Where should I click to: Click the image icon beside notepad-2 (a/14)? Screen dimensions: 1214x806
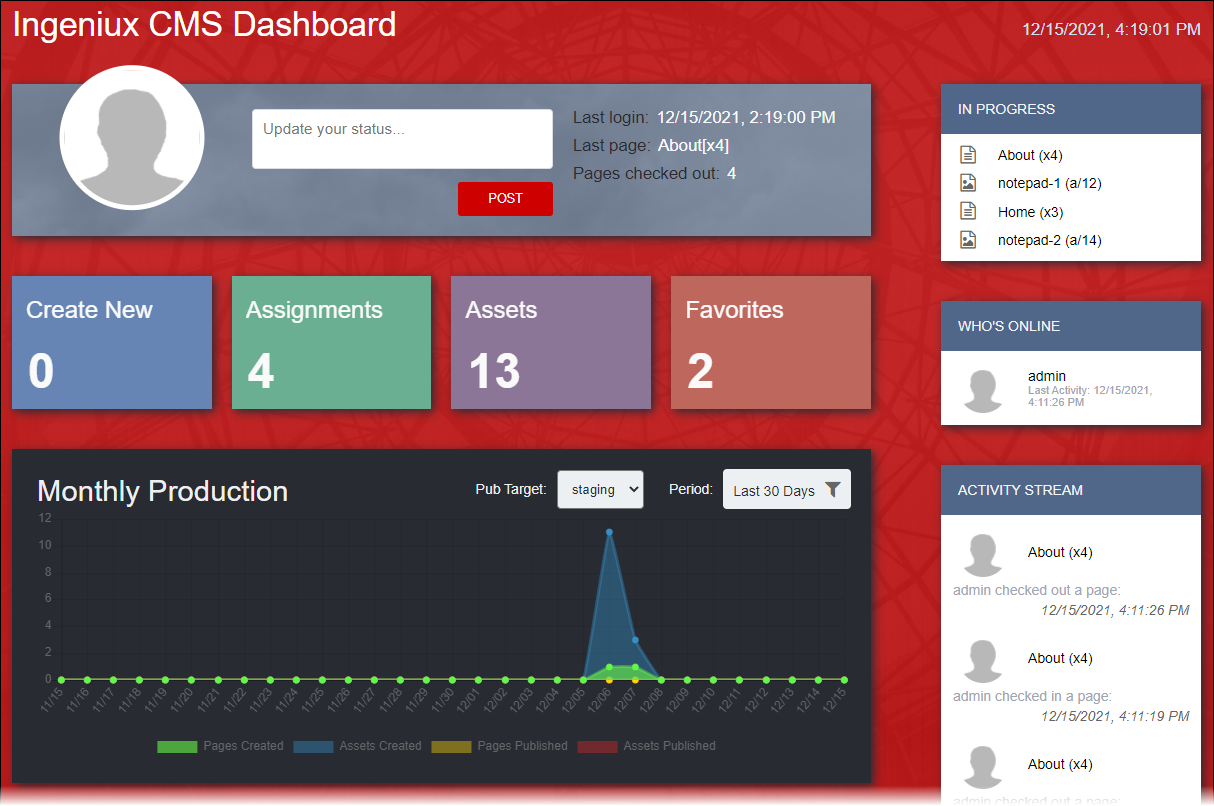click(967, 240)
